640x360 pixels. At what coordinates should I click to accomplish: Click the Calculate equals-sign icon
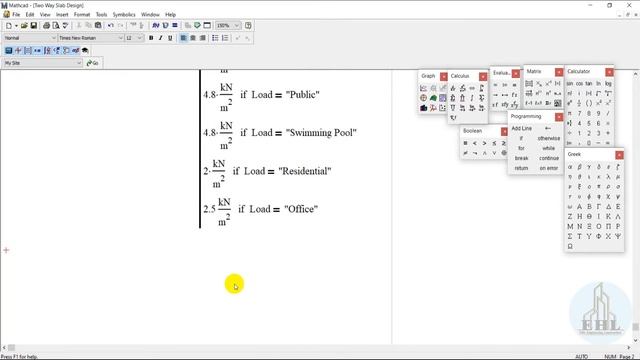click(x=175, y=25)
